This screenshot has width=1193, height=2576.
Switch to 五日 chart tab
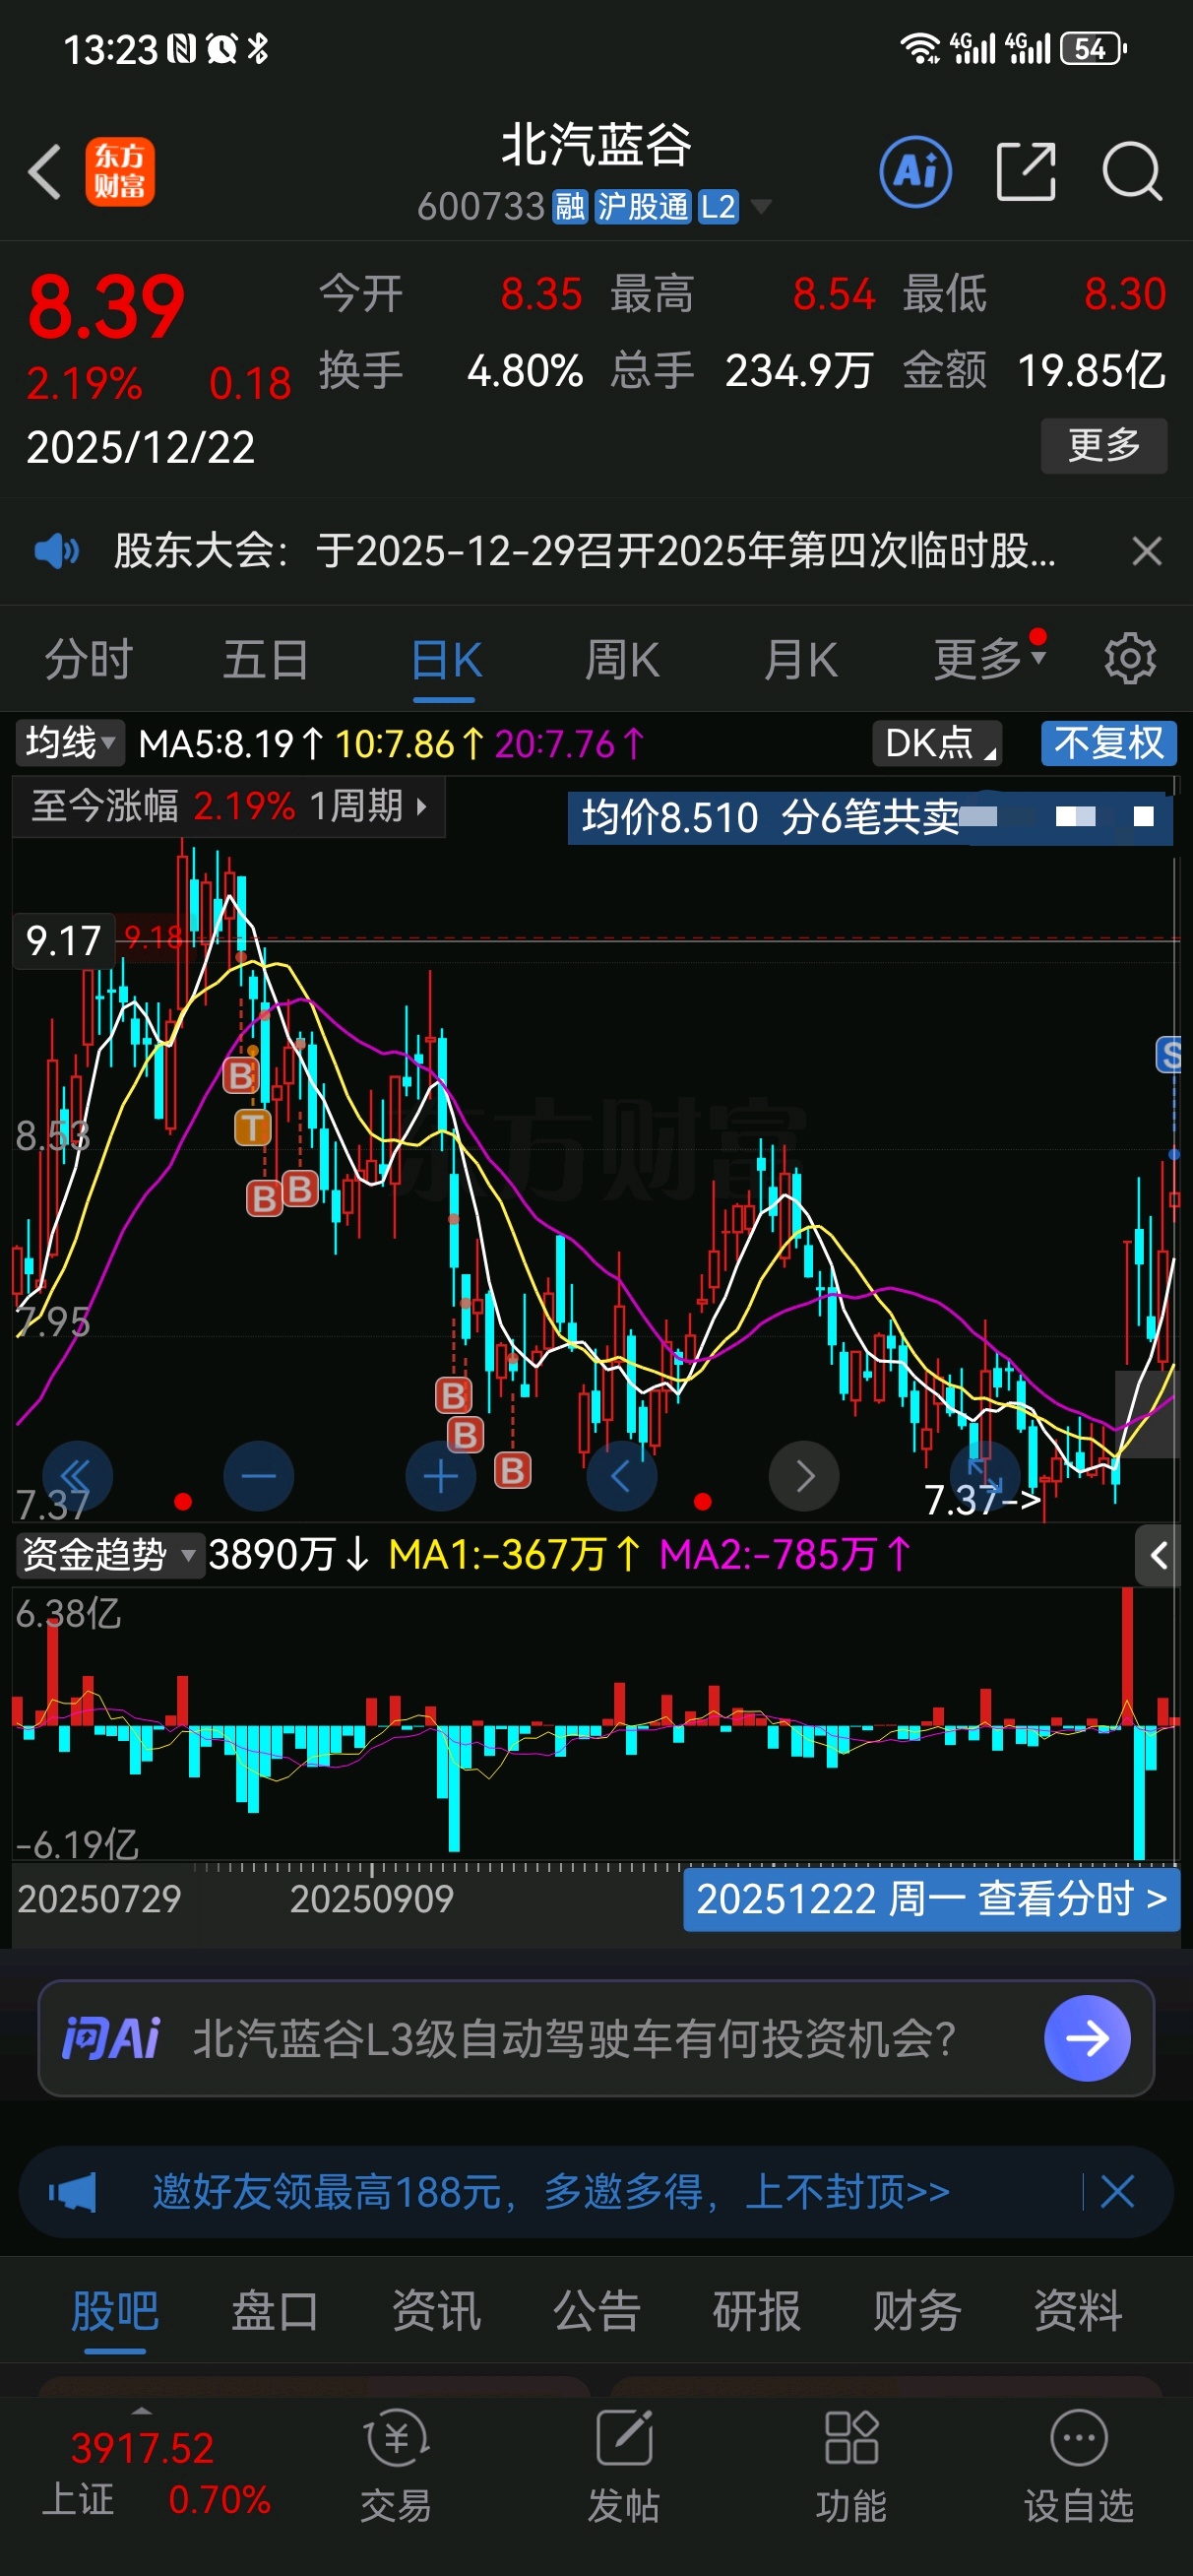(x=266, y=660)
